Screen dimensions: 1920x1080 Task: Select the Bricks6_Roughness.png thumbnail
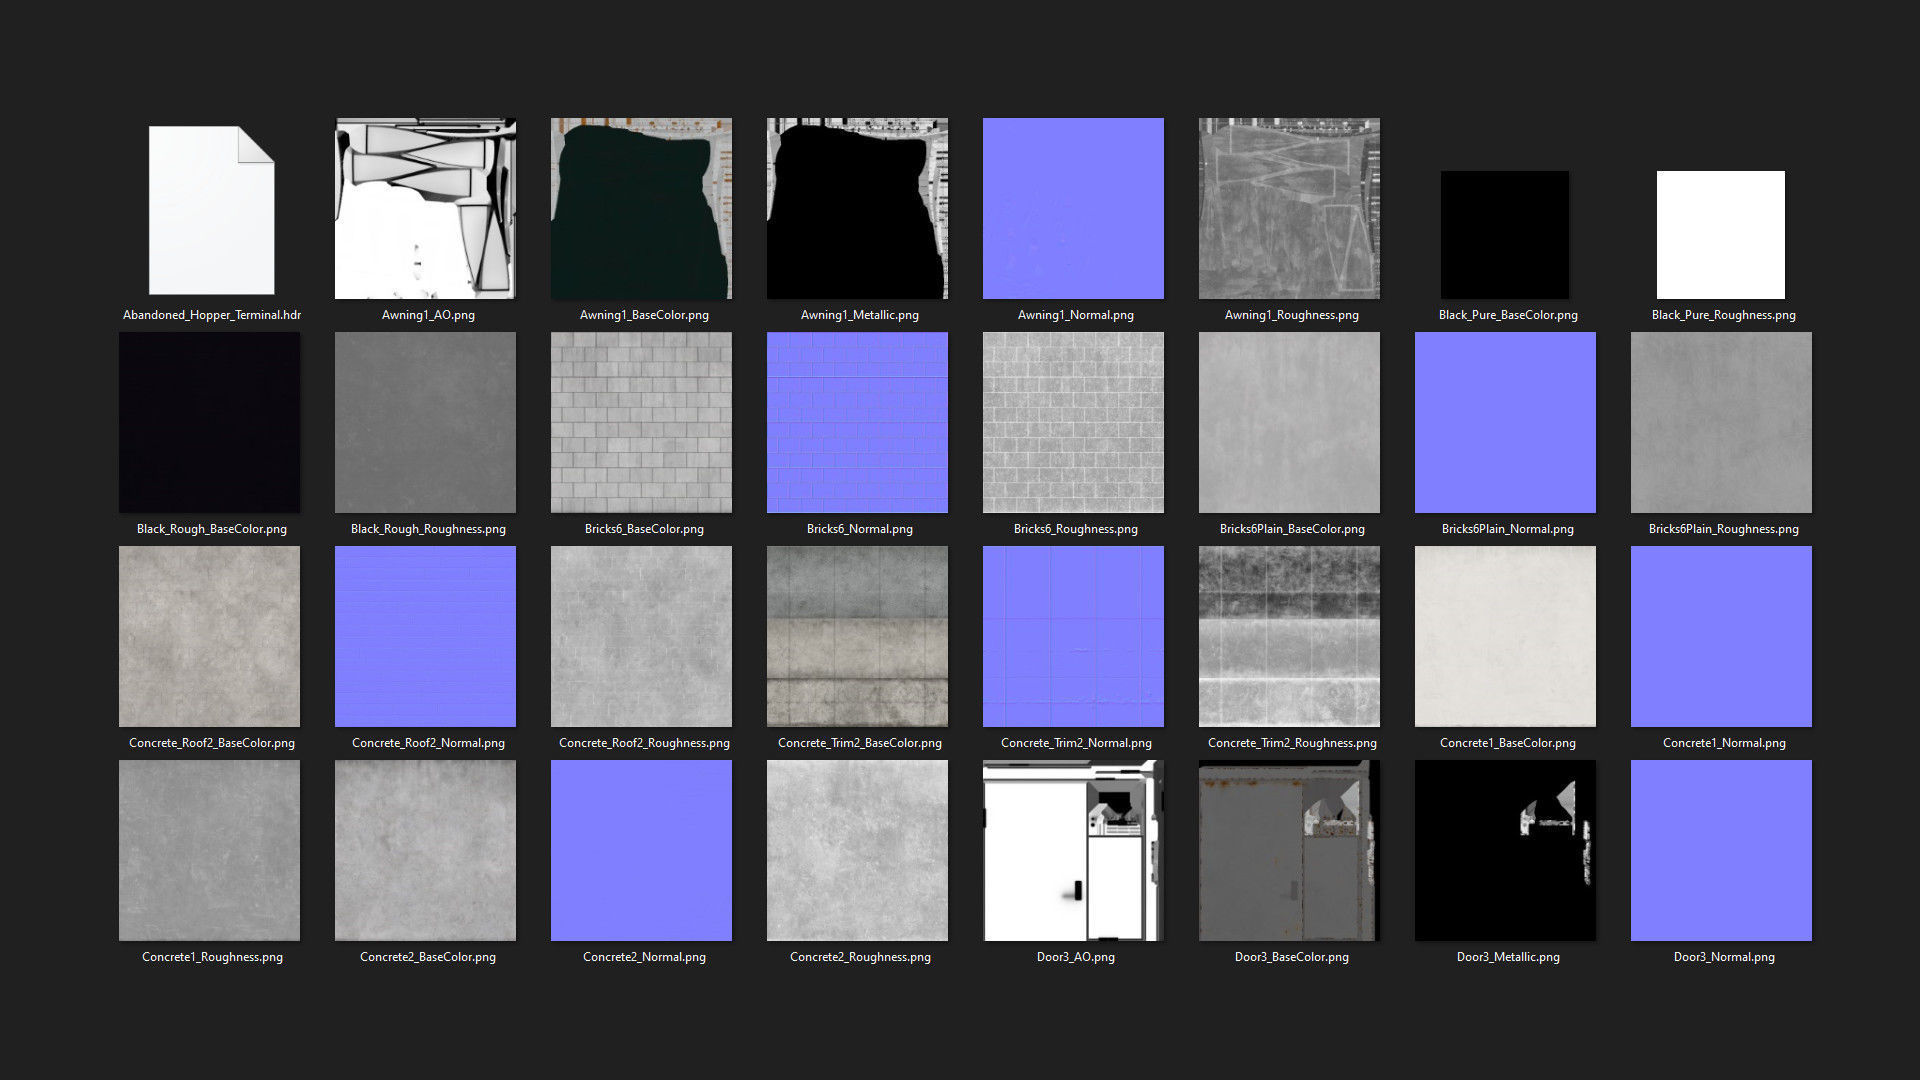1073,422
